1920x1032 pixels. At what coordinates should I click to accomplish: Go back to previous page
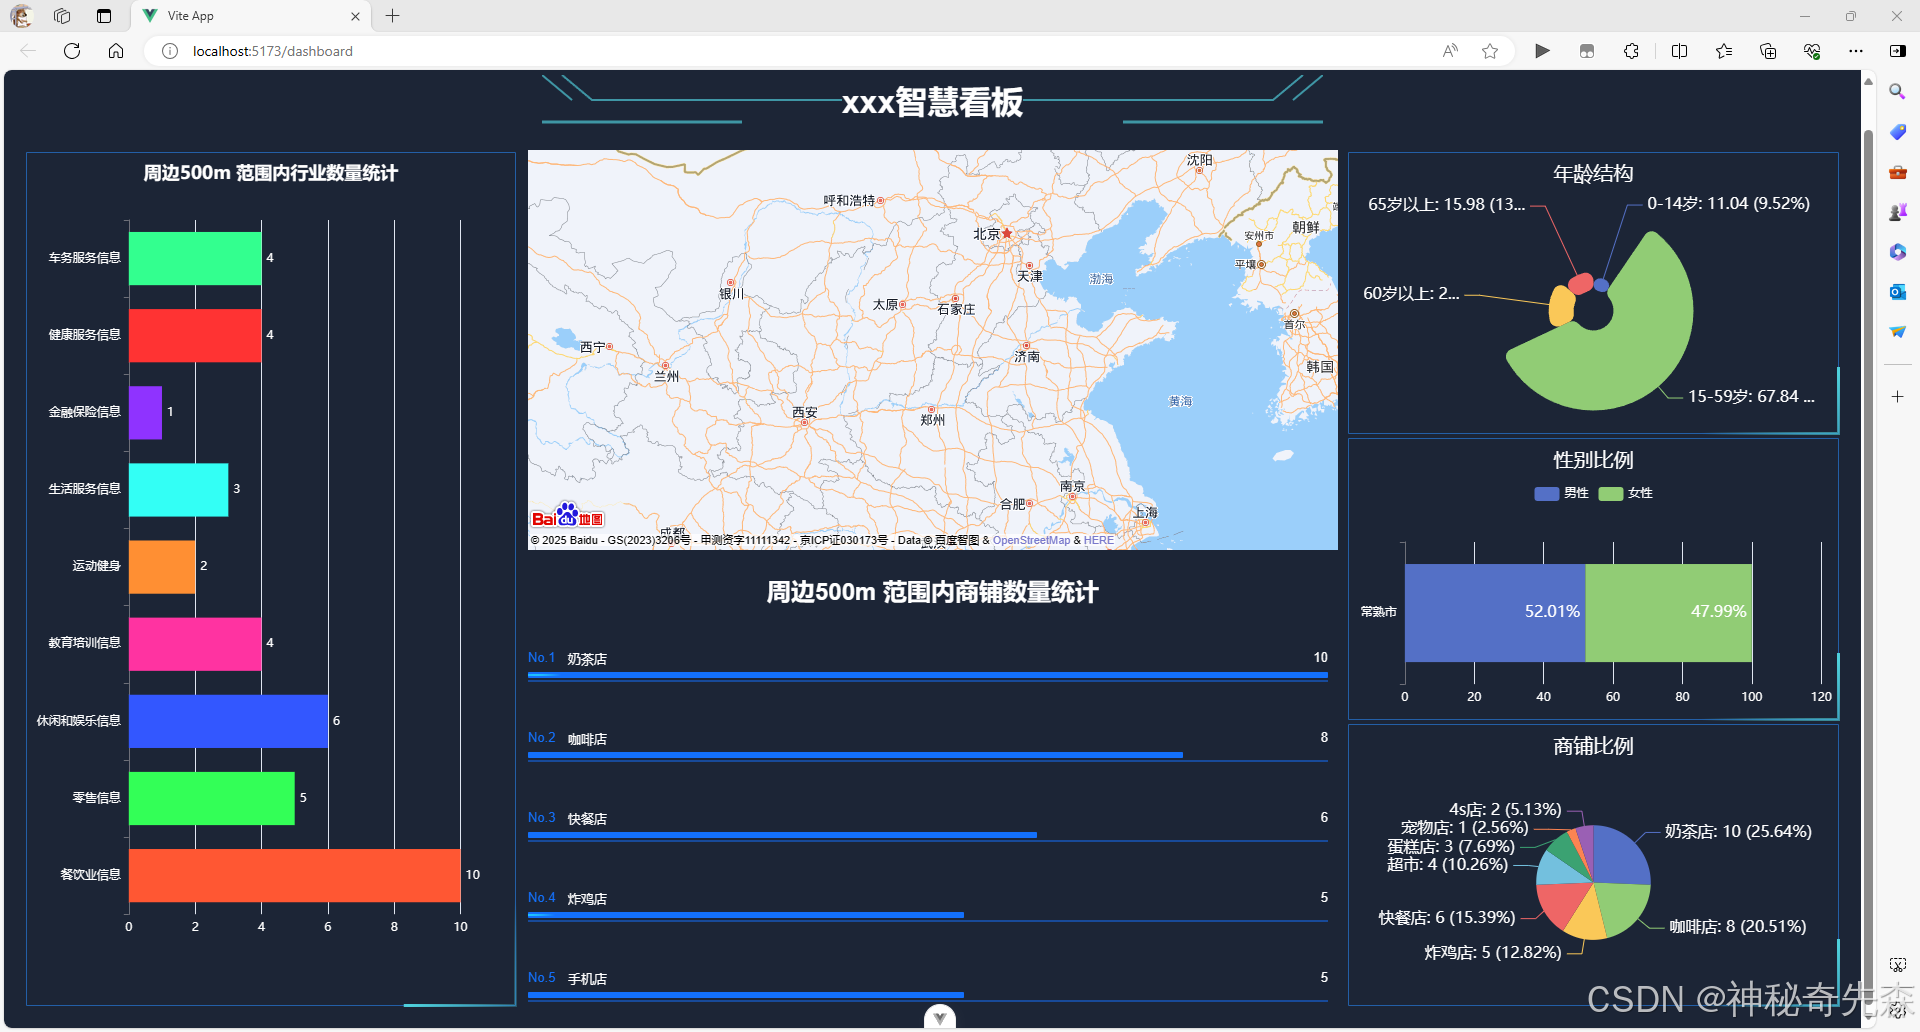point(28,51)
